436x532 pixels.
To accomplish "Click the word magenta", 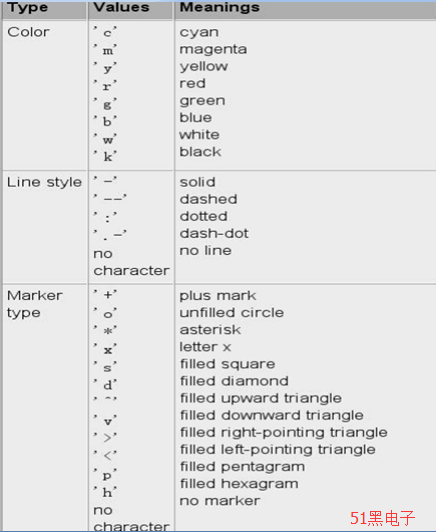I will pos(213,50).
